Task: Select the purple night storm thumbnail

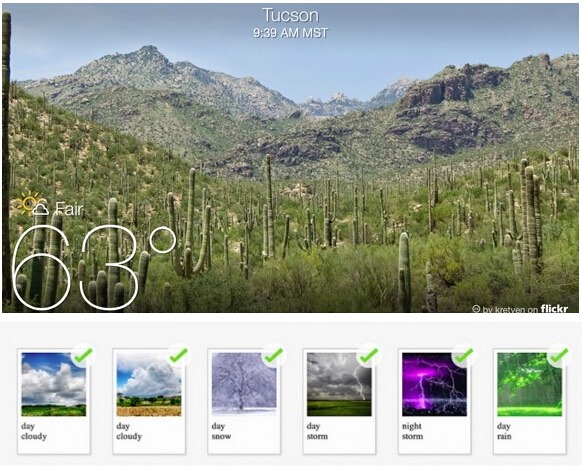Action: (434, 384)
